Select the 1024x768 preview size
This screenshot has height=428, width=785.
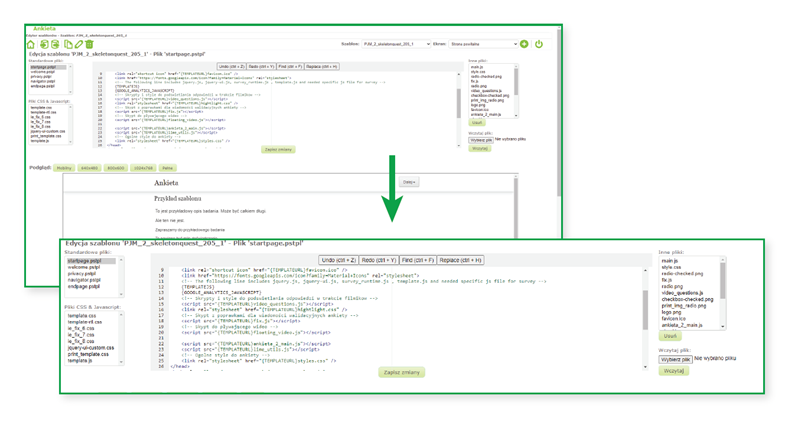click(x=143, y=168)
